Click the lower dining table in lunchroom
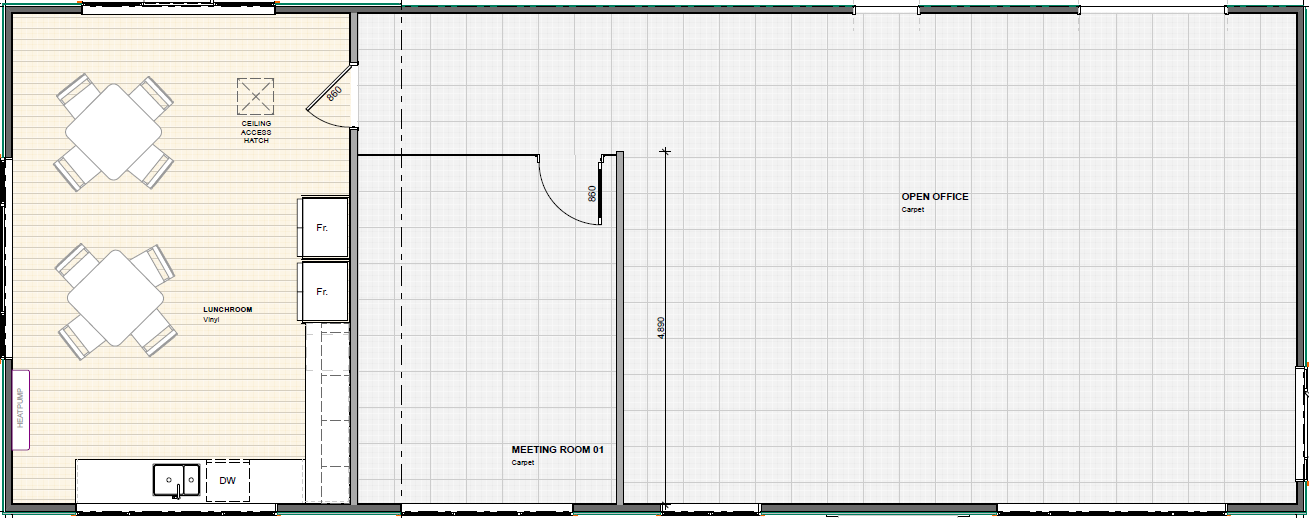The height and width of the screenshot is (518, 1309). 115,298
